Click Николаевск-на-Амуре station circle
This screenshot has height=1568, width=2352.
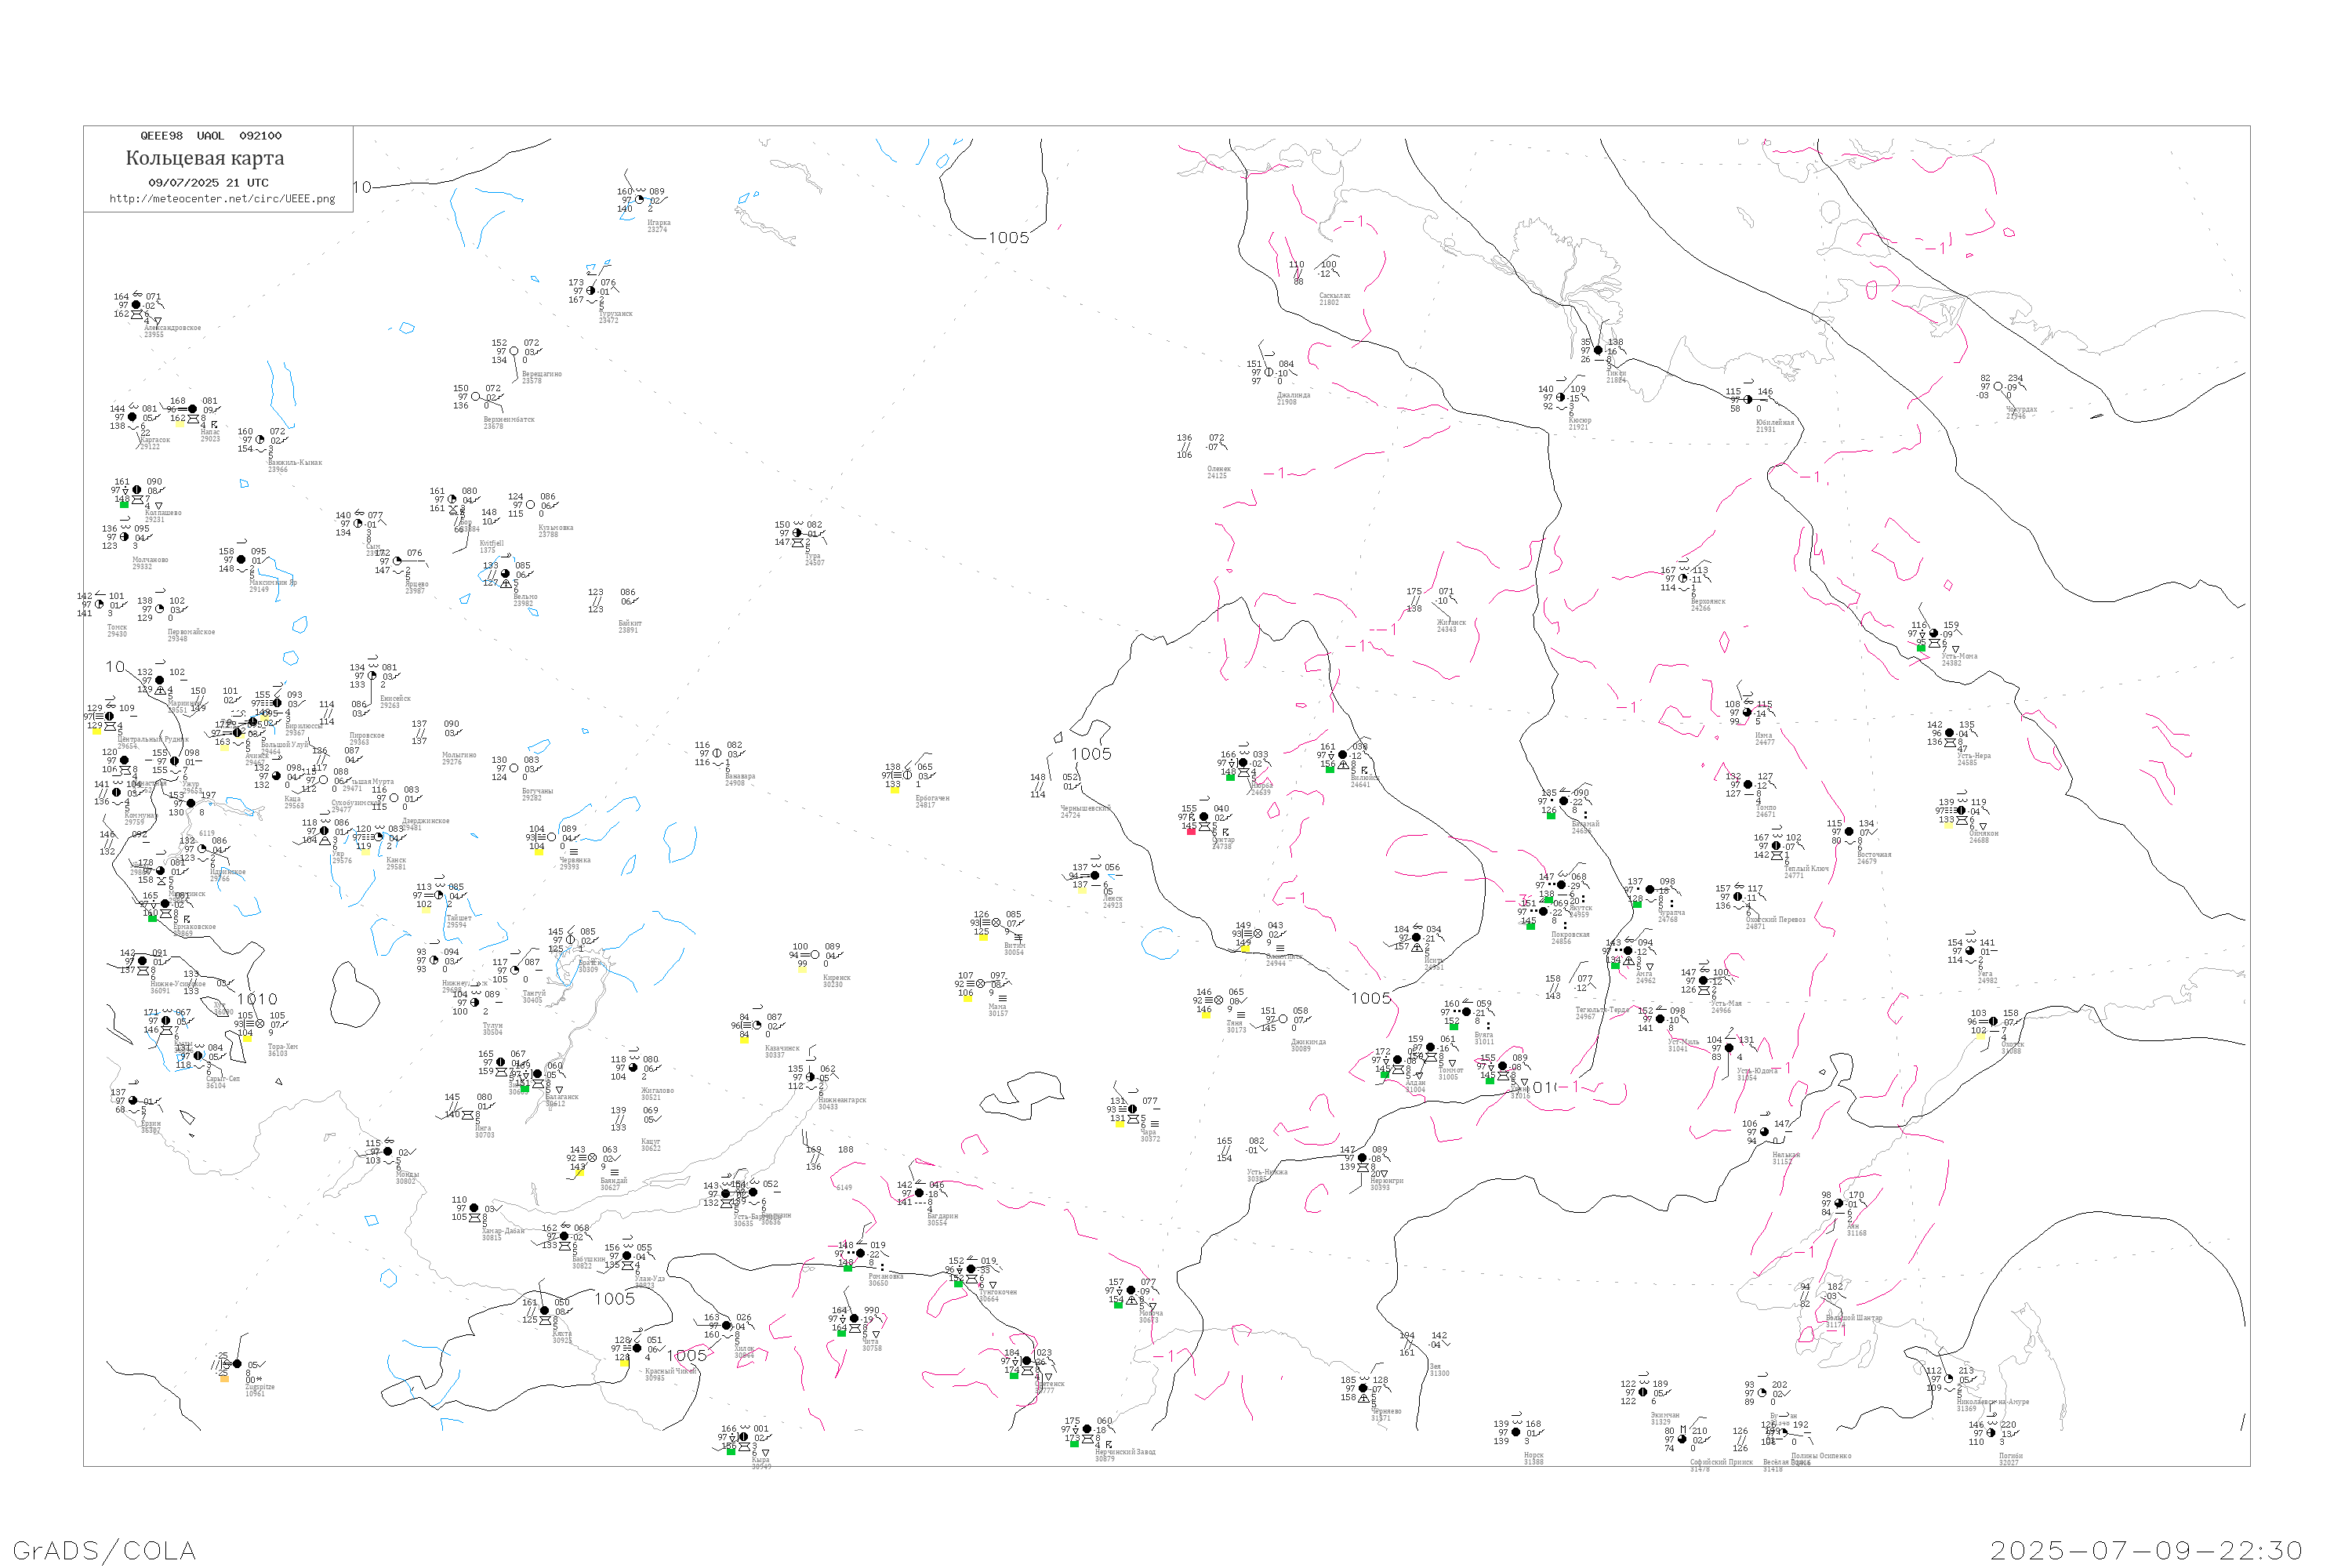click(x=1950, y=1379)
